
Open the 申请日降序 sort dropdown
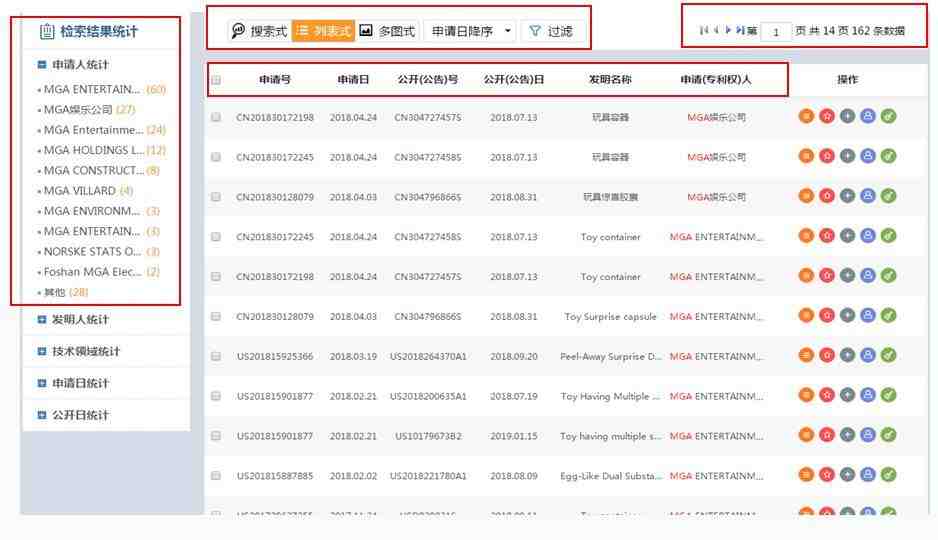(470, 31)
